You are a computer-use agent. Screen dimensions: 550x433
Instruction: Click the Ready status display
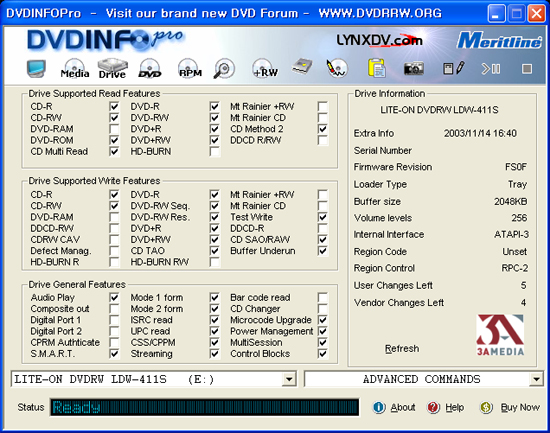pos(204,407)
